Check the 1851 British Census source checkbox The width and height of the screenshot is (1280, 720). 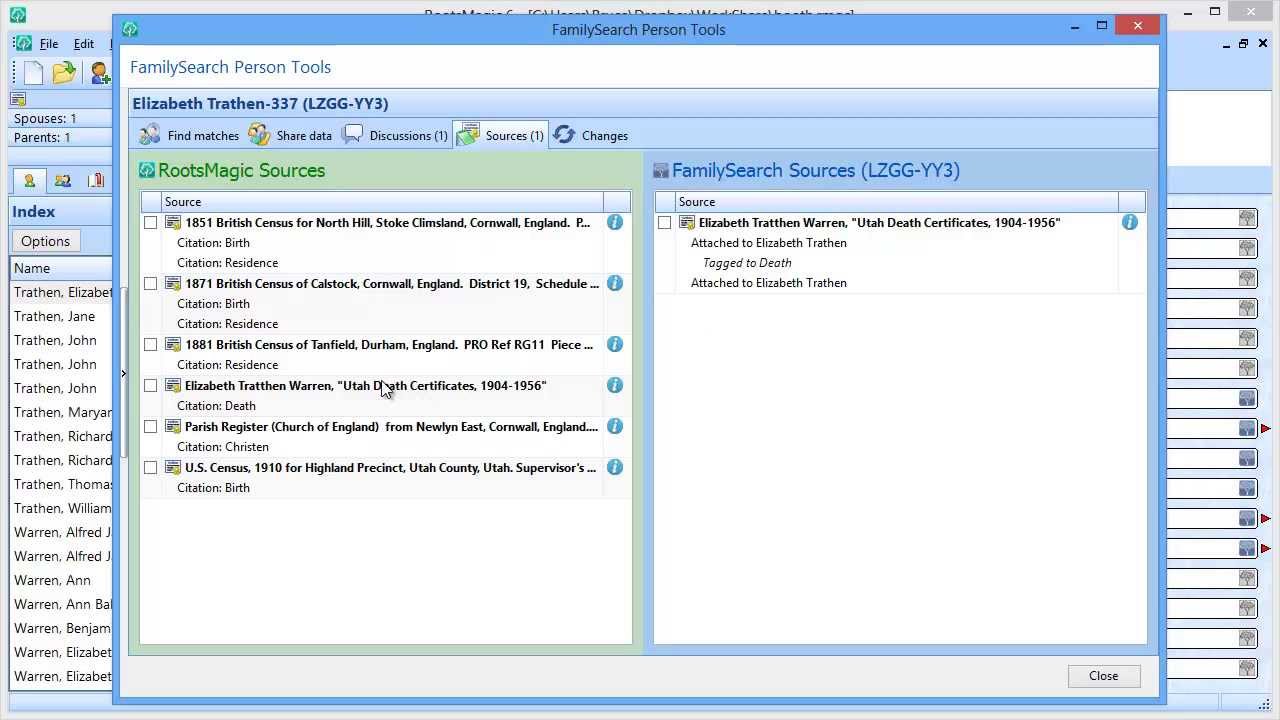click(x=151, y=223)
